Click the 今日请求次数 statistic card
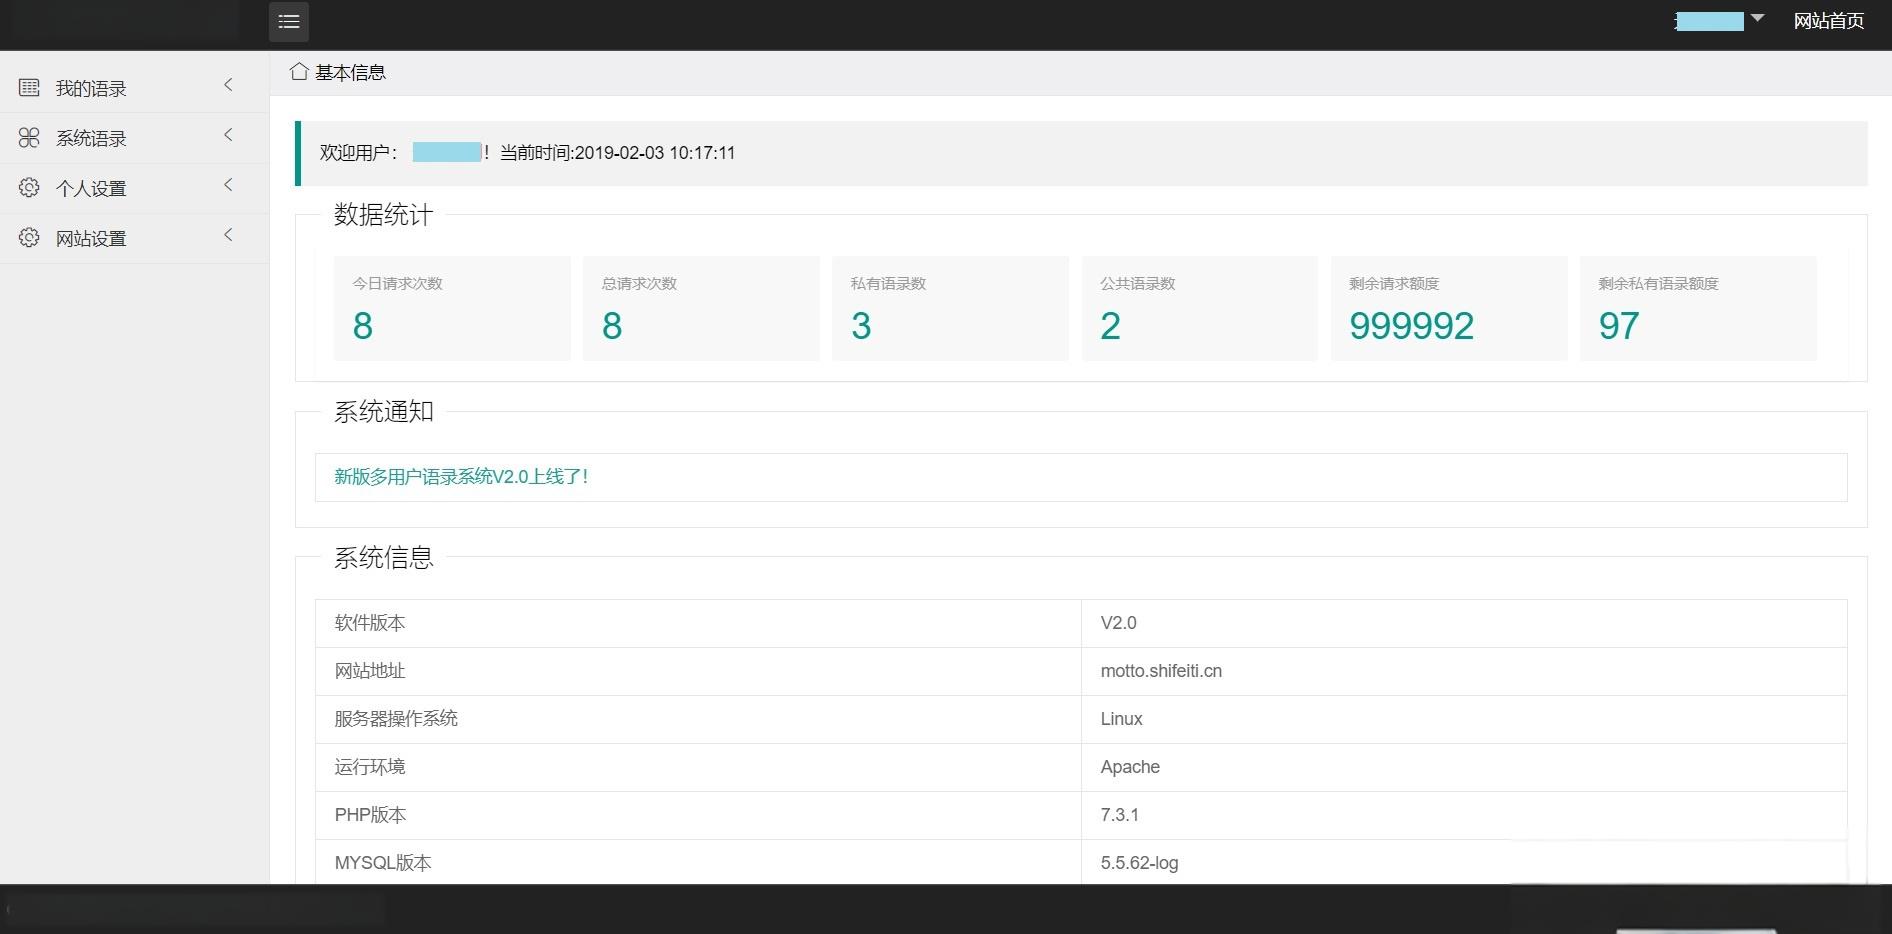The width and height of the screenshot is (1892, 934). click(452, 308)
